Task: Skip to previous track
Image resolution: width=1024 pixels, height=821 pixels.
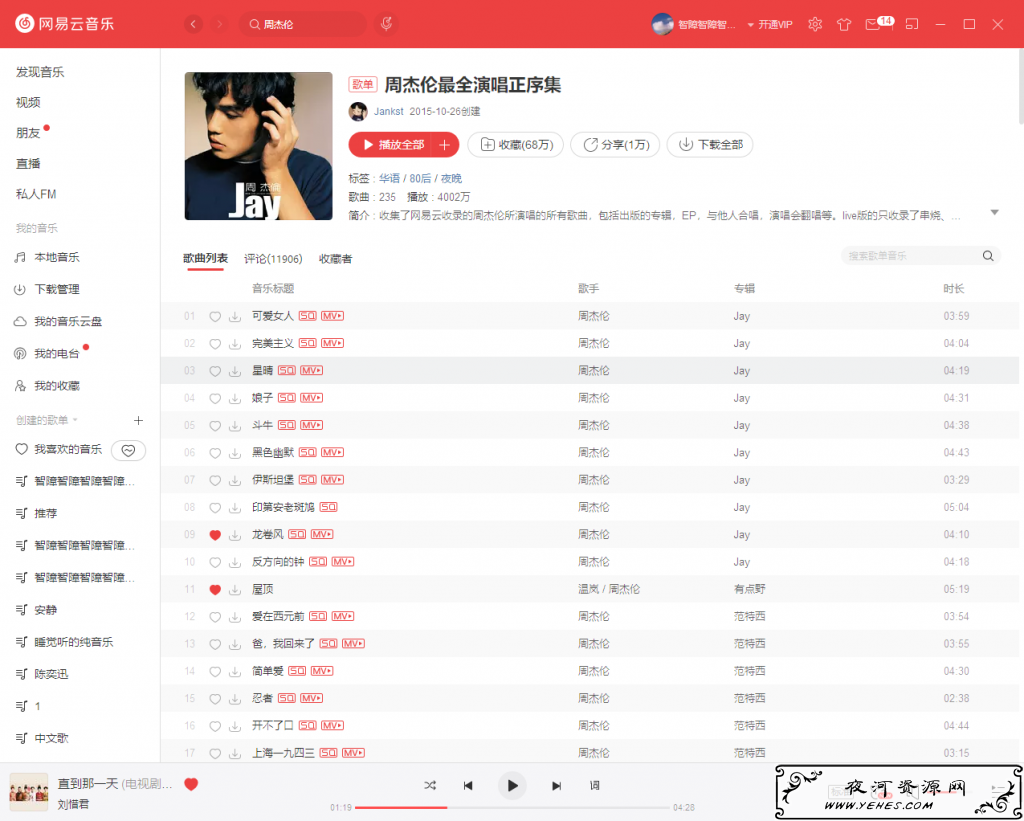Action: (468, 786)
